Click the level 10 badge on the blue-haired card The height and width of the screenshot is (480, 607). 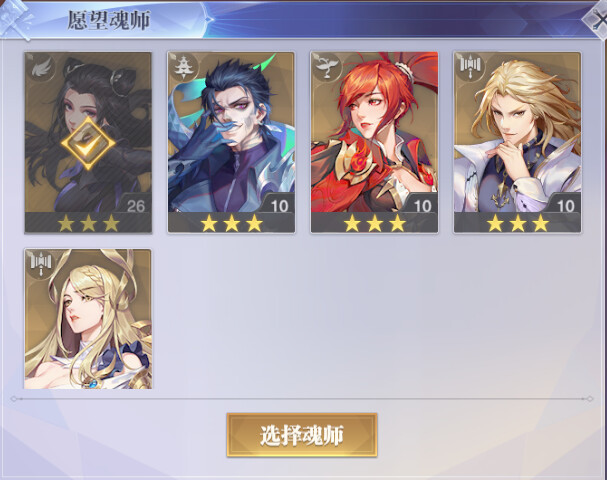(x=279, y=205)
